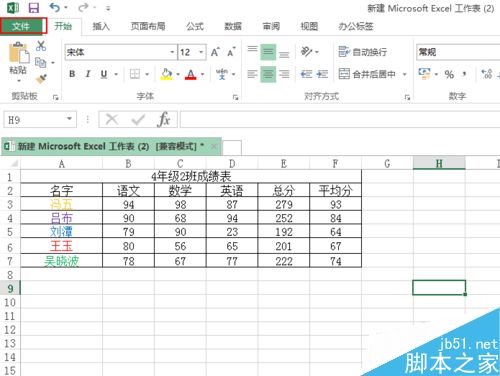The image size is (500, 376).
Task: Toggle Underline formatting
Action: (104, 74)
